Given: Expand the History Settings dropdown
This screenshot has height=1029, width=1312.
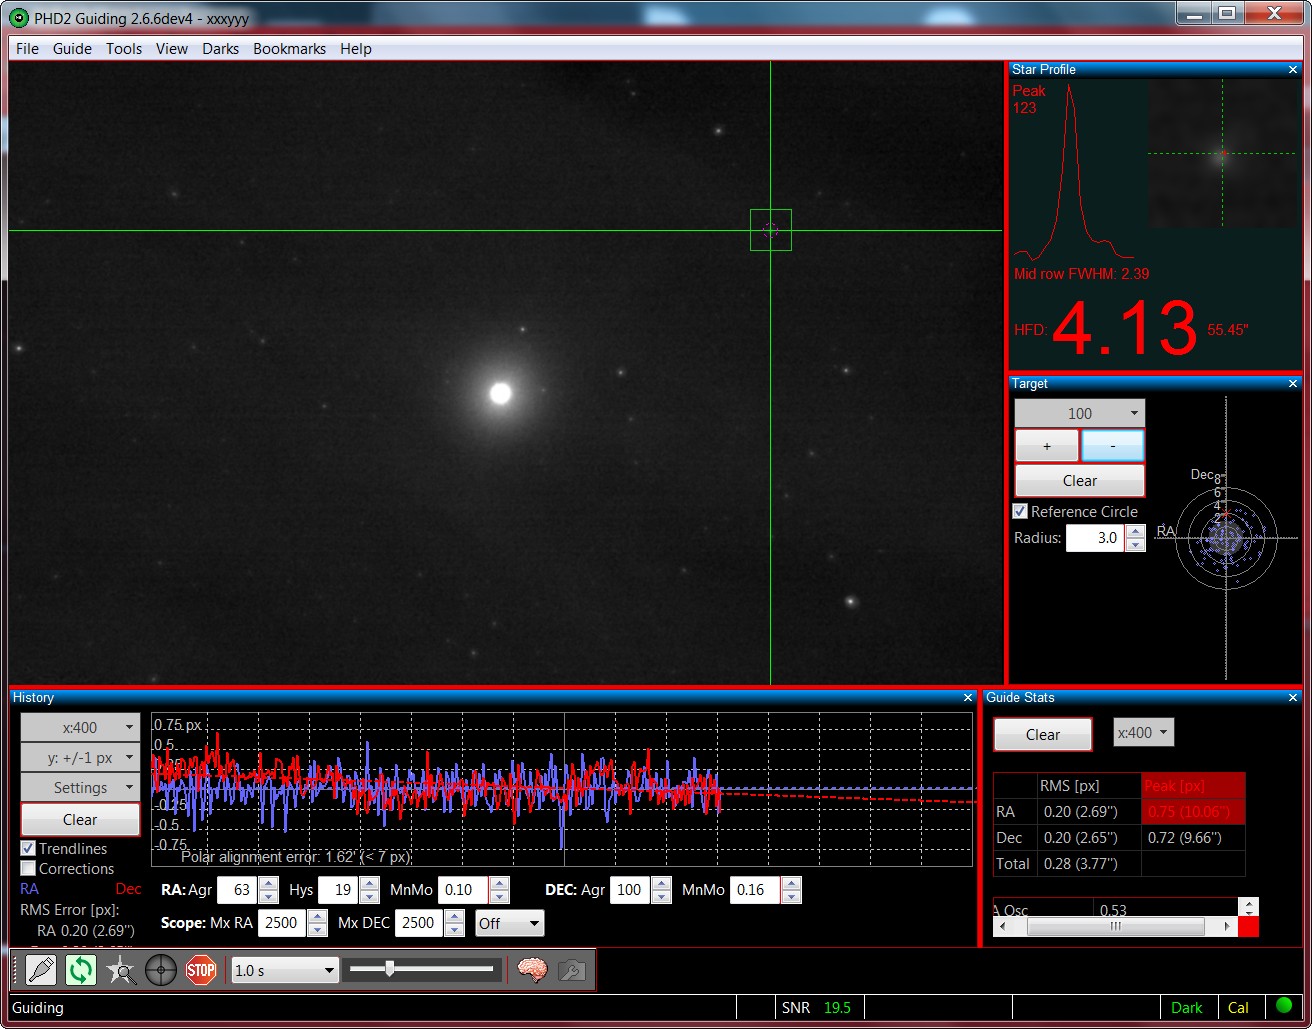Looking at the screenshot, I should 80,787.
